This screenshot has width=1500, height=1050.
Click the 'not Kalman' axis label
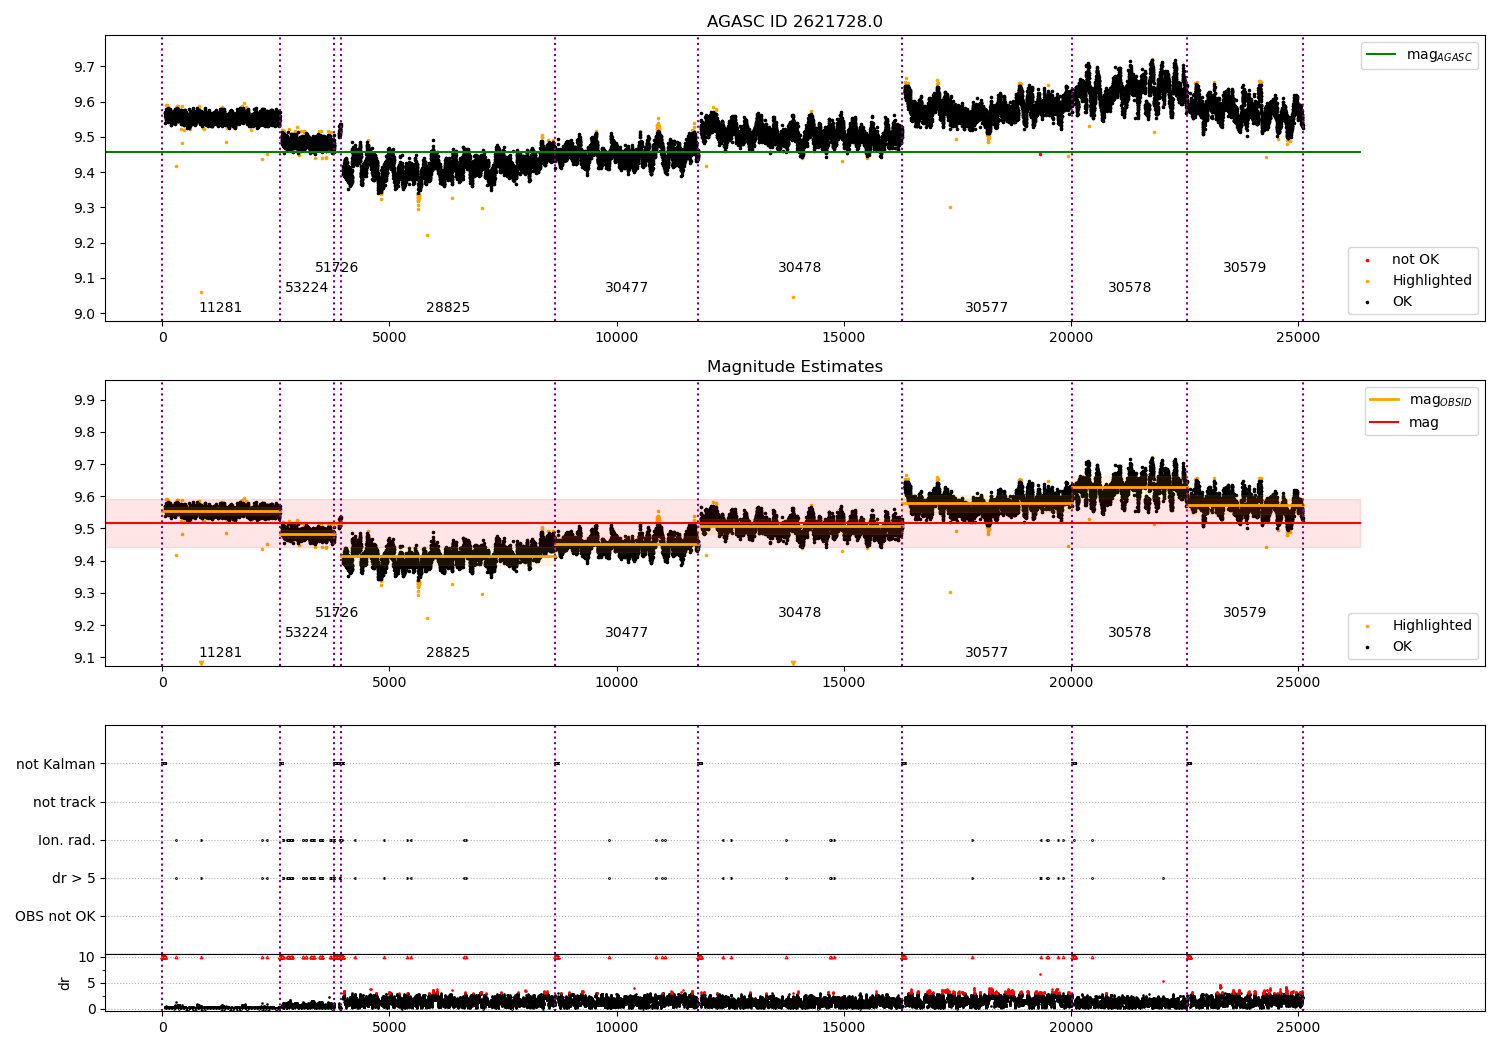56,765
